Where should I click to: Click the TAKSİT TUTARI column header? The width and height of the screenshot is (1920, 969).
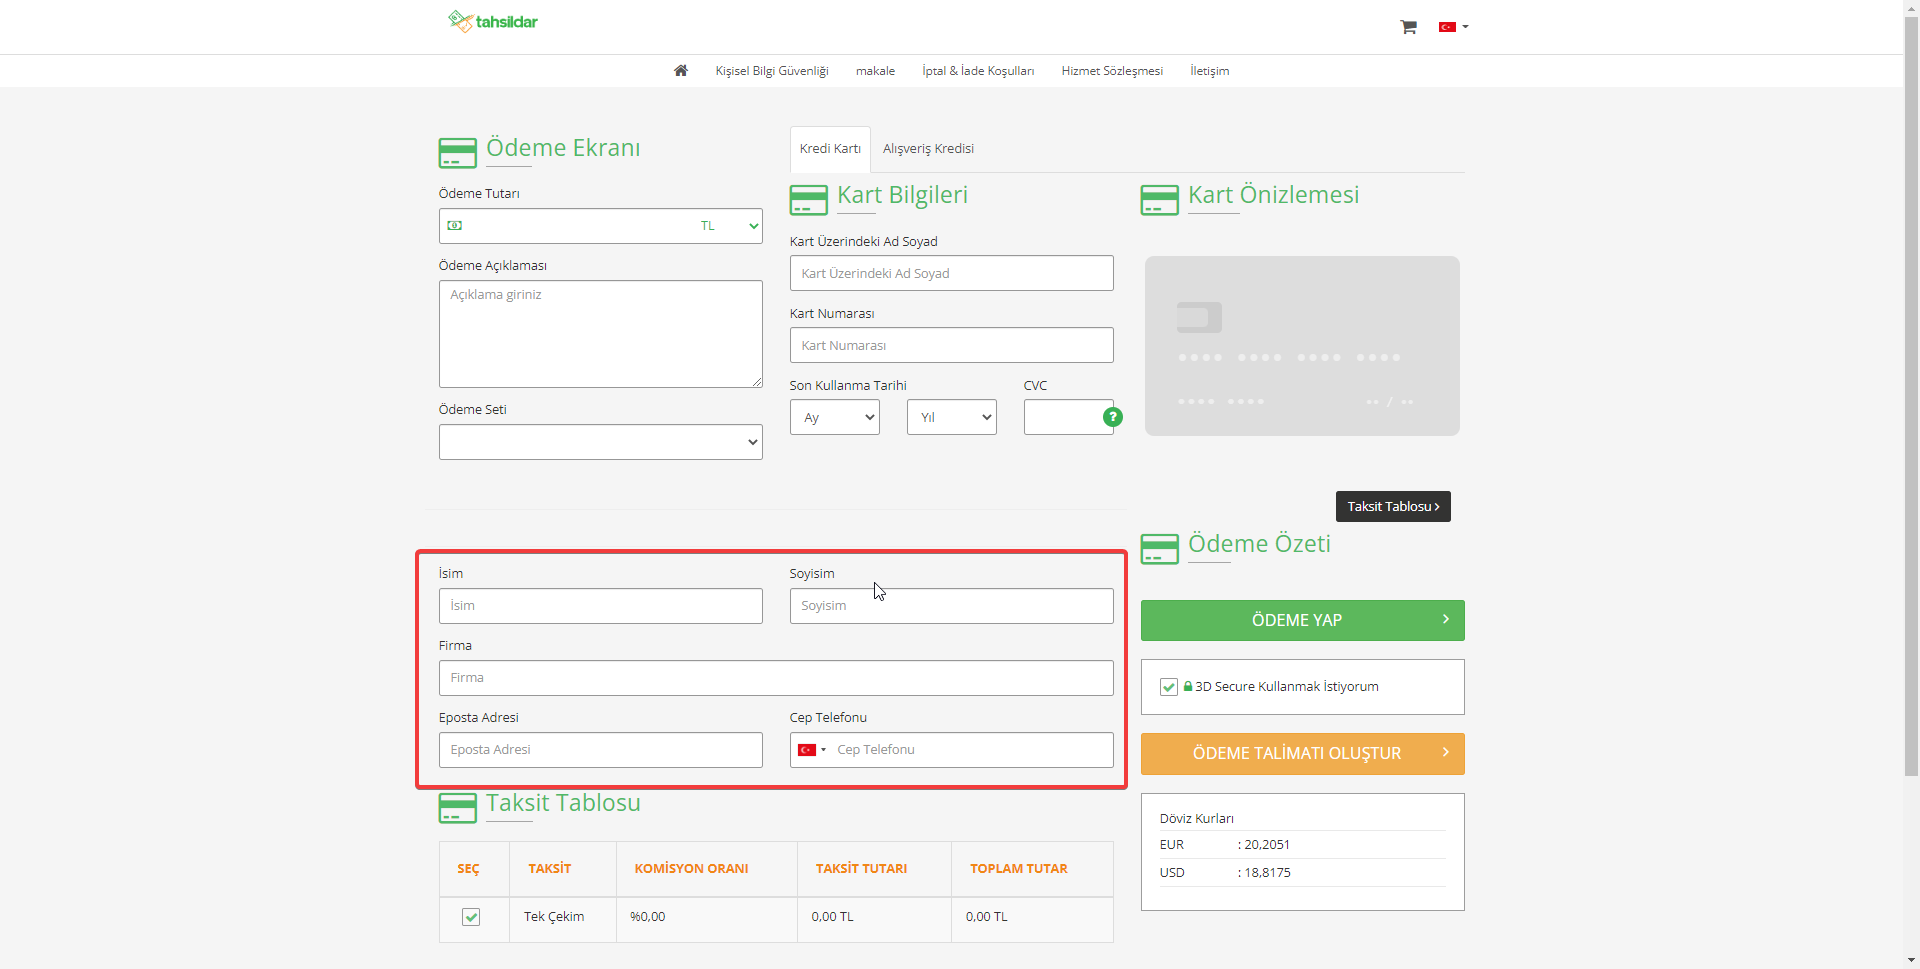tap(861, 869)
